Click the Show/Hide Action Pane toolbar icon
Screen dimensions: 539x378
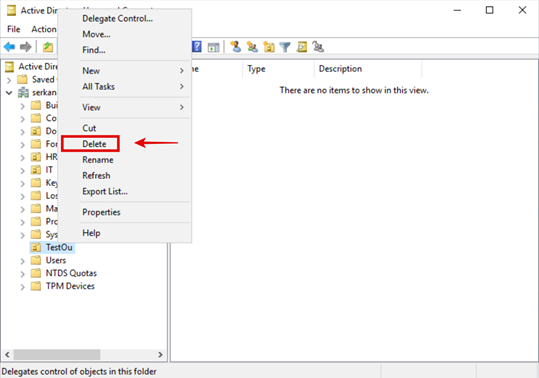[213, 47]
